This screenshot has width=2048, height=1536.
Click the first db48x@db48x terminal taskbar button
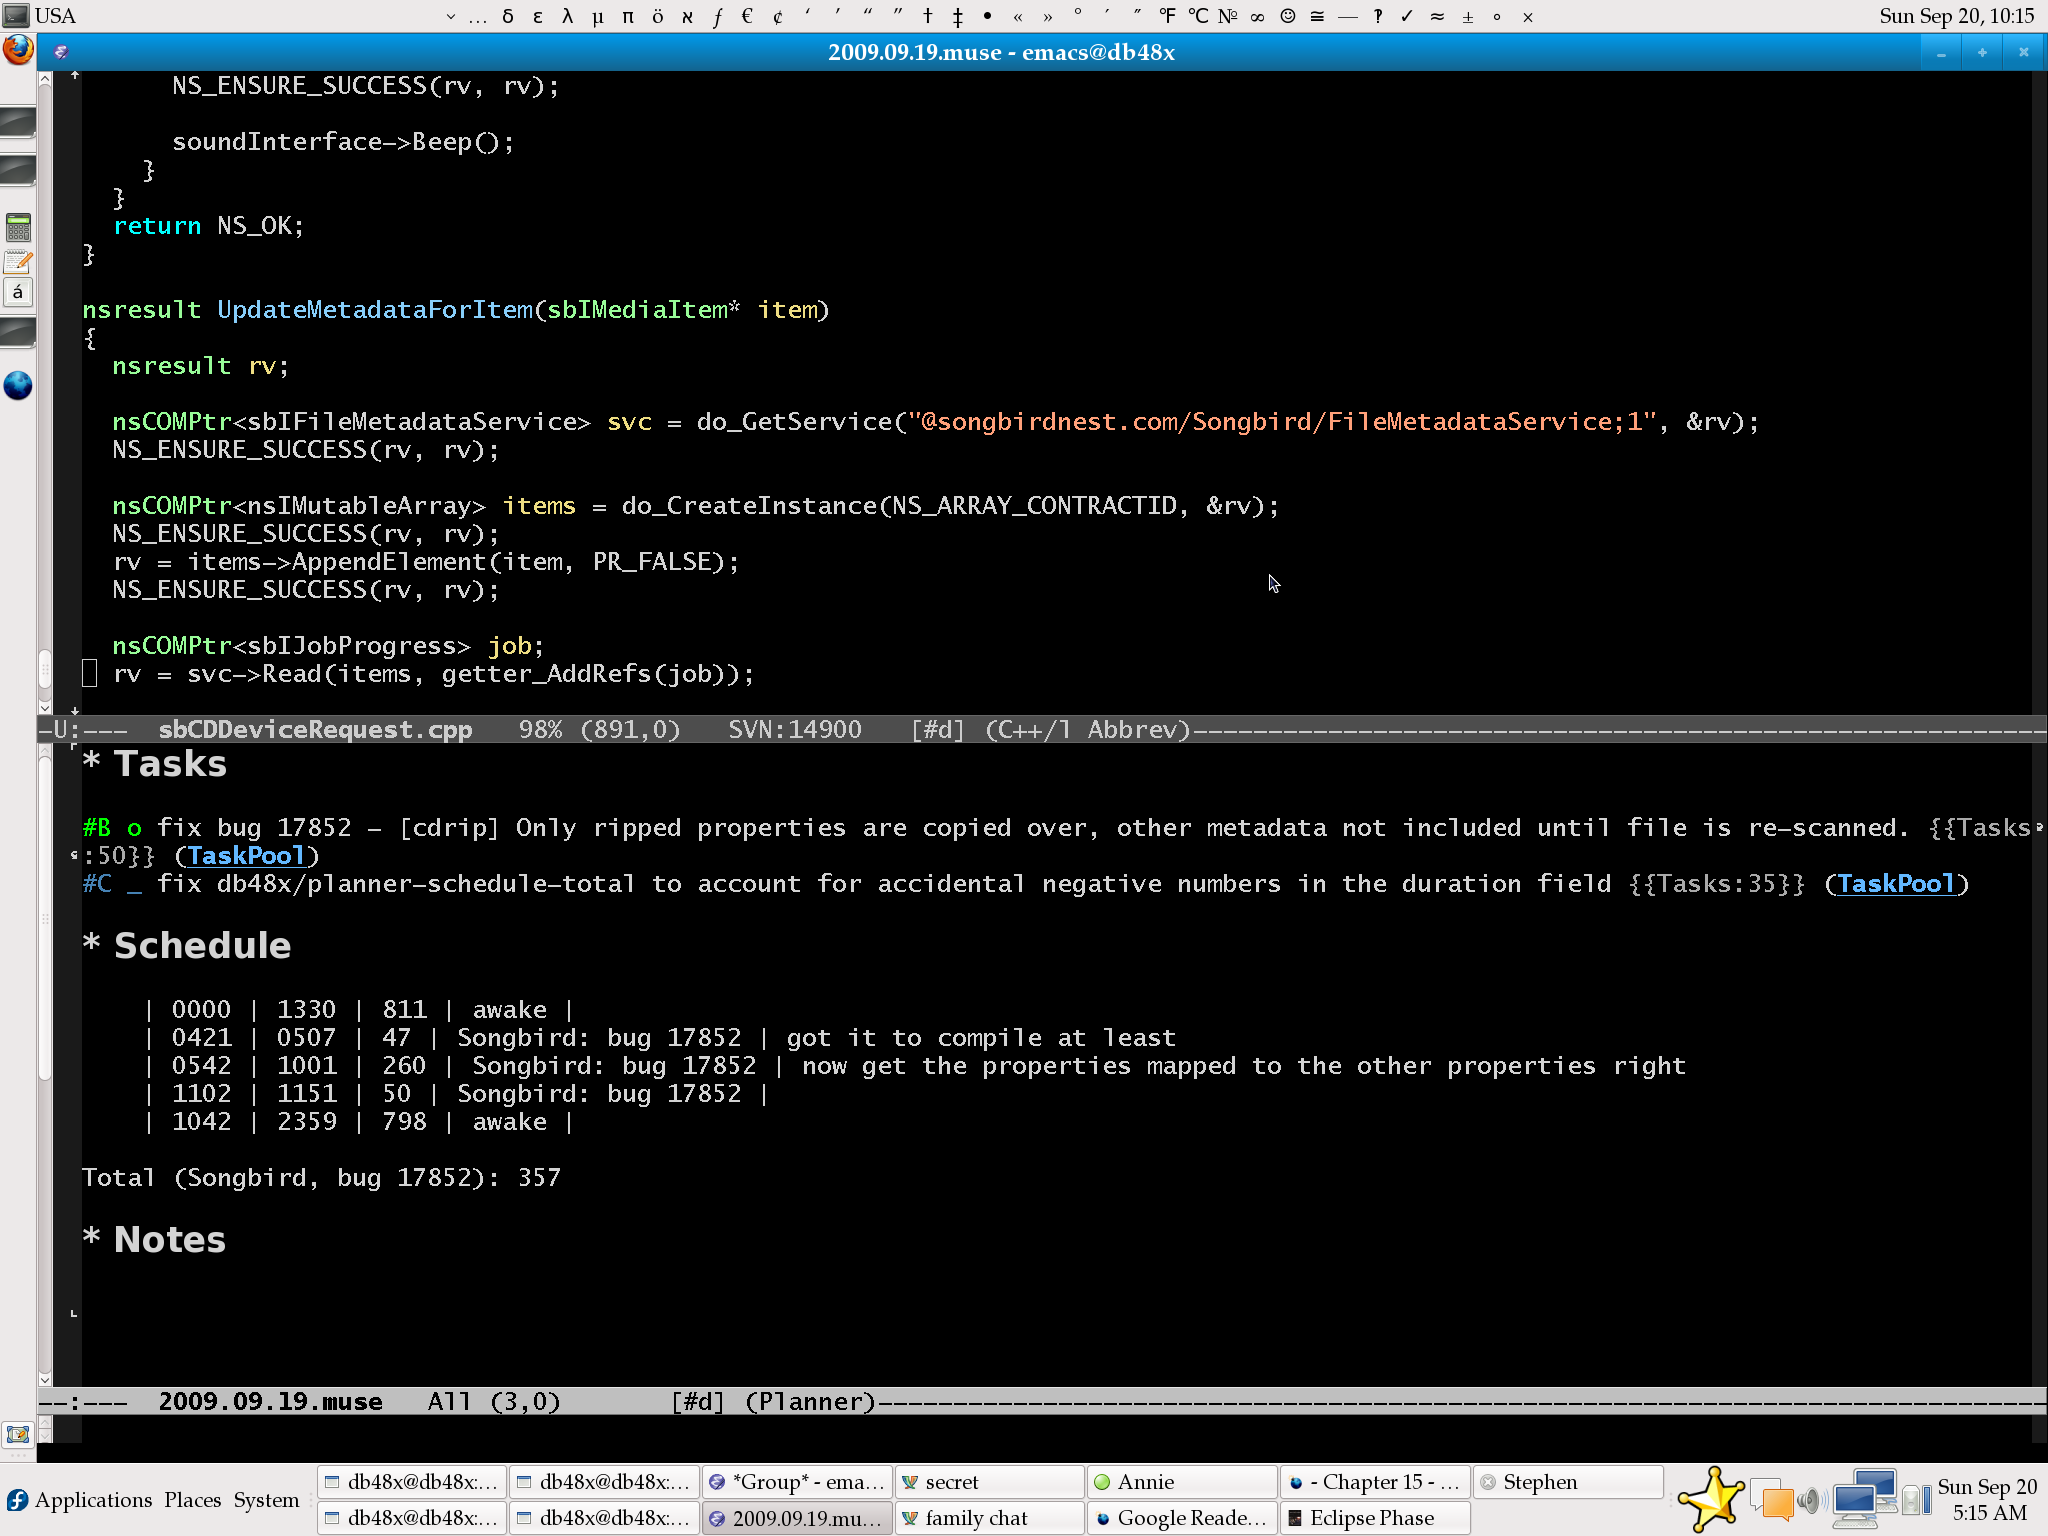point(411,1481)
